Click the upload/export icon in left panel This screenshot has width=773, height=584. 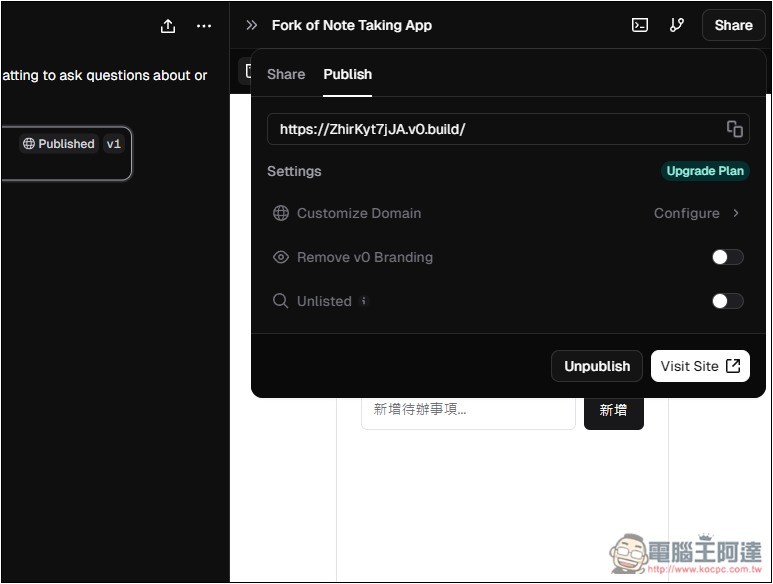(x=168, y=26)
